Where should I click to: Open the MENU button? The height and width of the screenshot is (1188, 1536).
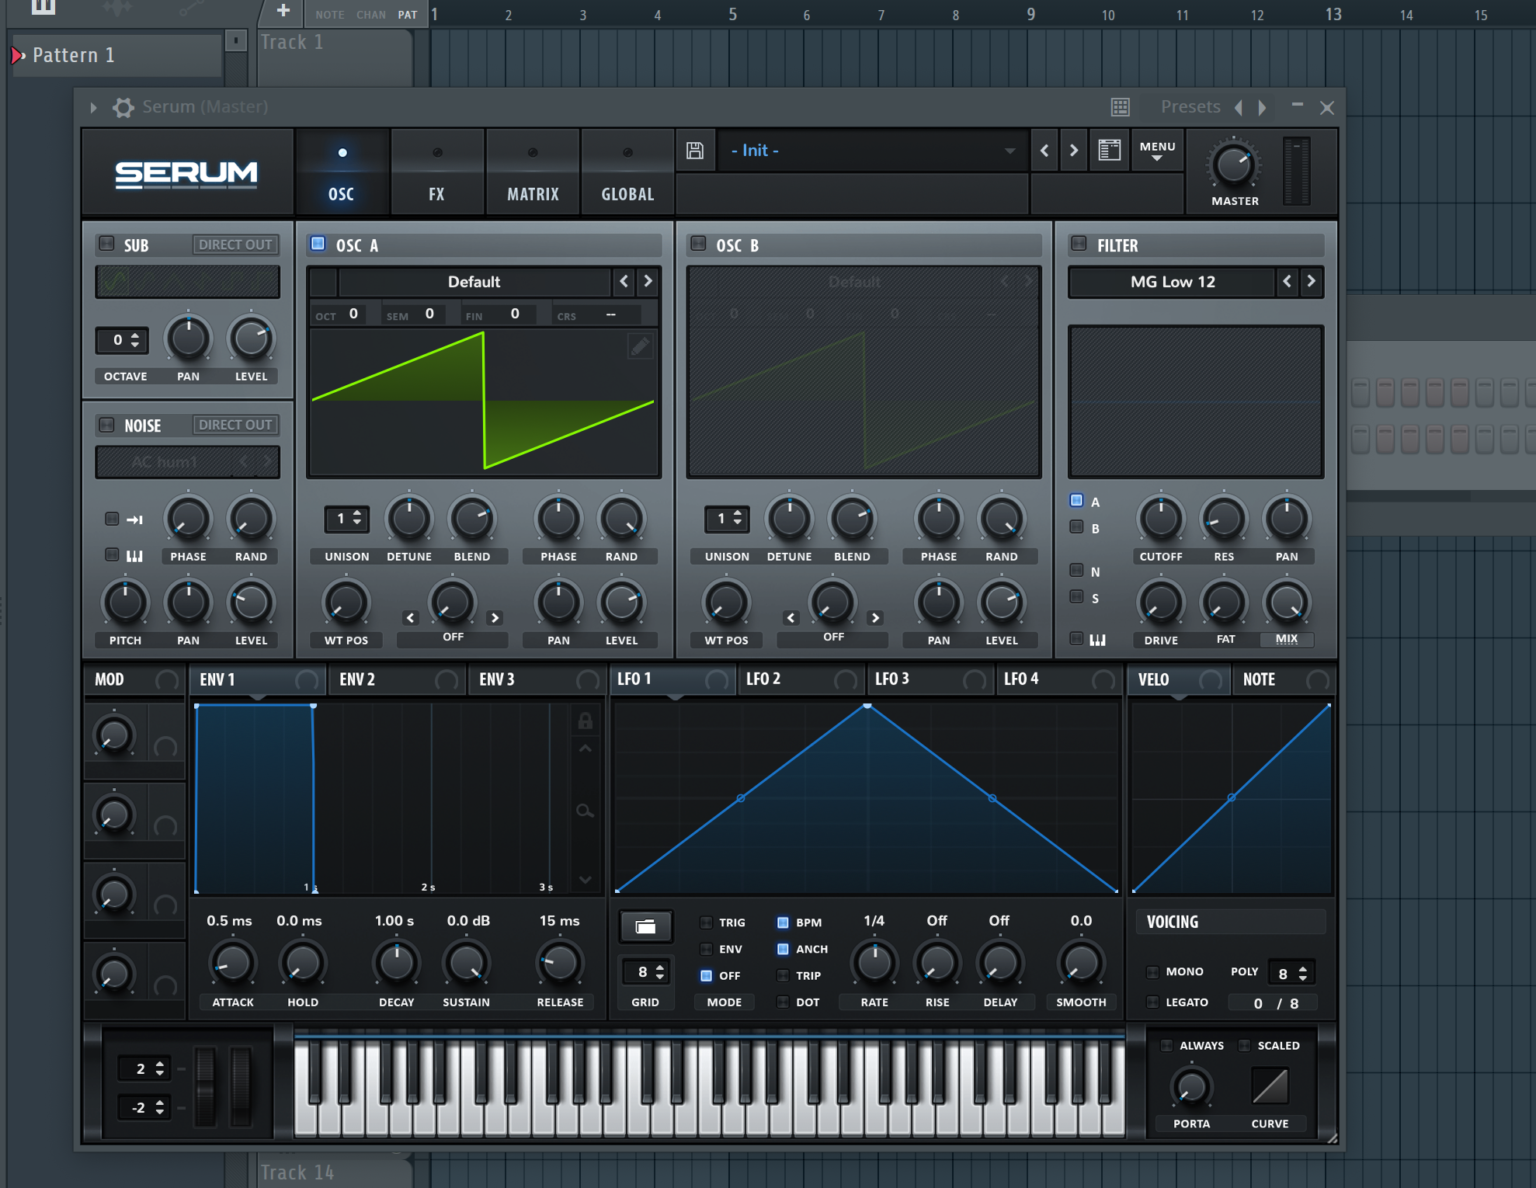coord(1156,150)
